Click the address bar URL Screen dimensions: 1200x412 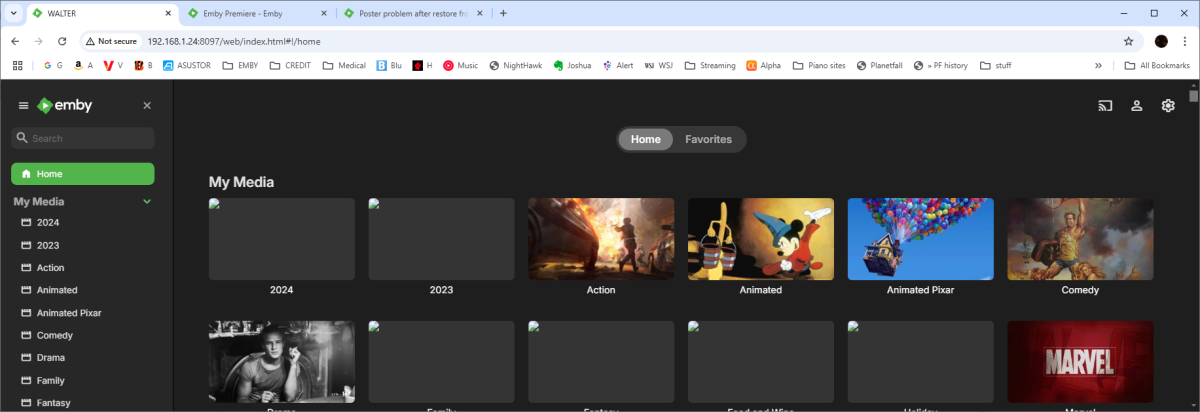(233, 41)
